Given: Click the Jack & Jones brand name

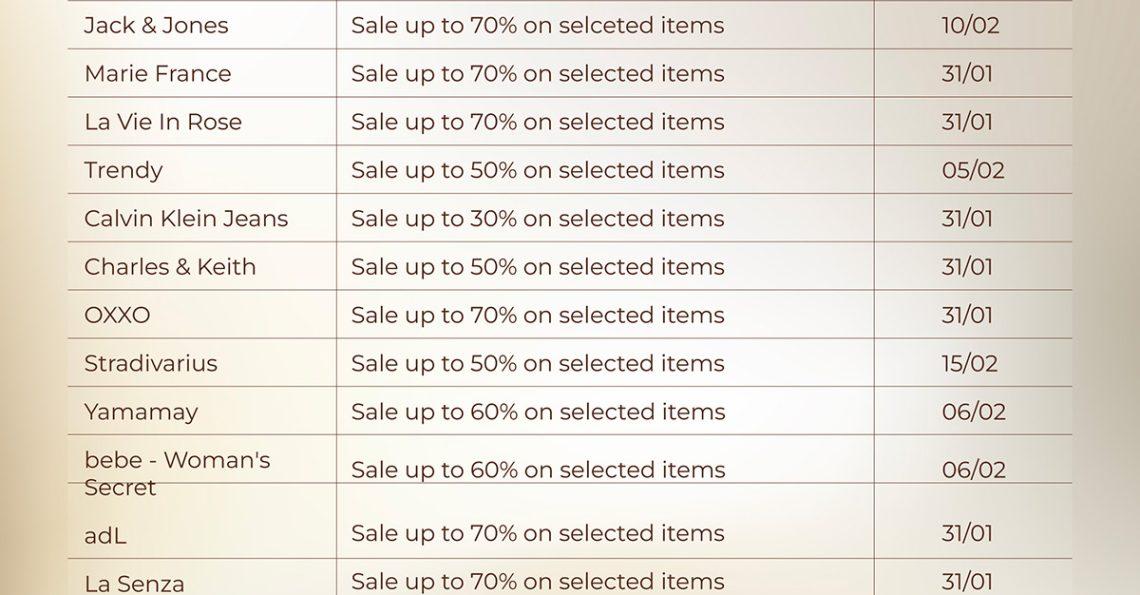Looking at the screenshot, I should tap(156, 25).
